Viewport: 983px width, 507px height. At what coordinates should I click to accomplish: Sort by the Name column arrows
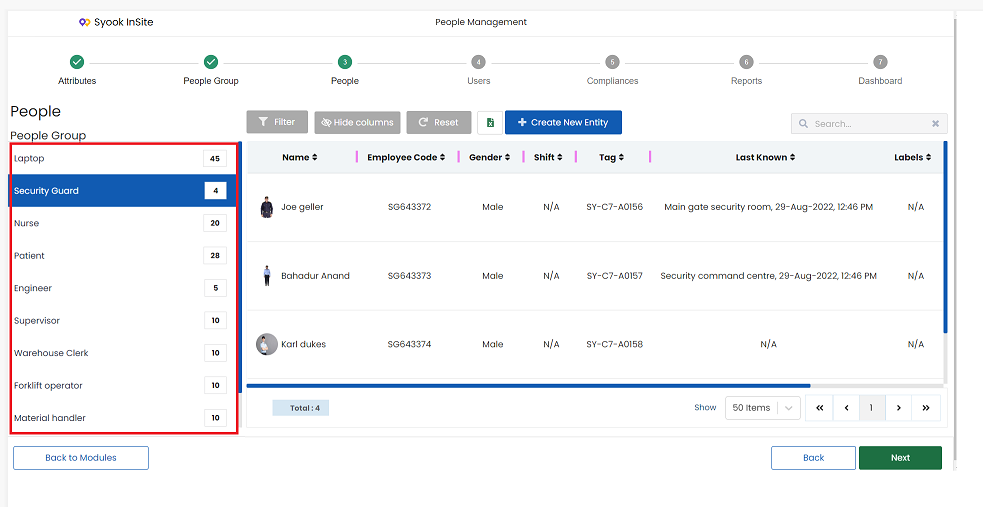coord(314,157)
